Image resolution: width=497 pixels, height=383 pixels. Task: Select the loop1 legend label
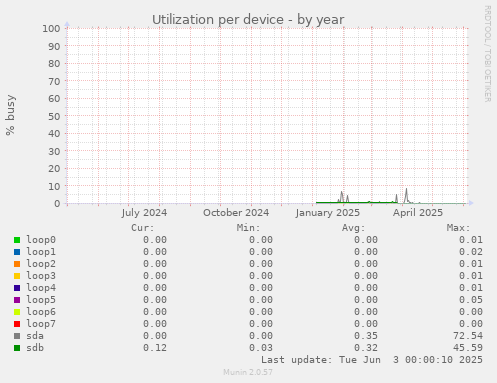click(41, 252)
